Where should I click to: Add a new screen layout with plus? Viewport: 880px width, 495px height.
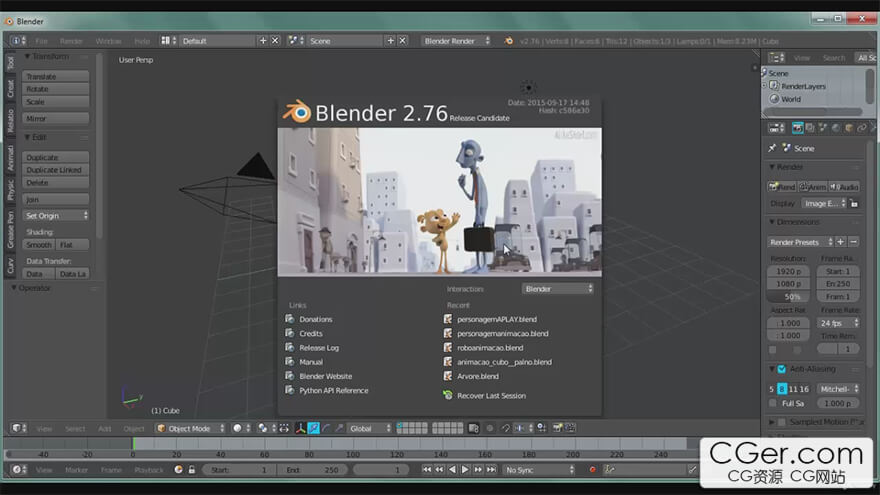(x=263, y=40)
